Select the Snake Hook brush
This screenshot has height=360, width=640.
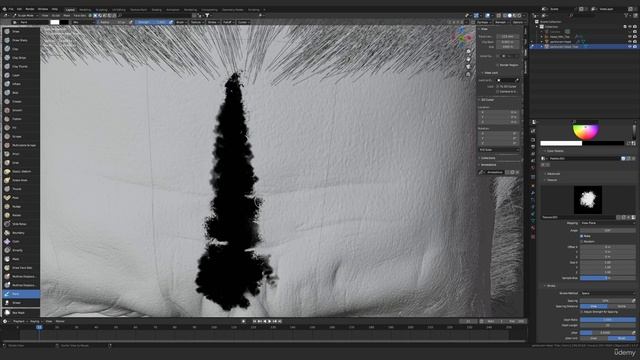[21, 180]
